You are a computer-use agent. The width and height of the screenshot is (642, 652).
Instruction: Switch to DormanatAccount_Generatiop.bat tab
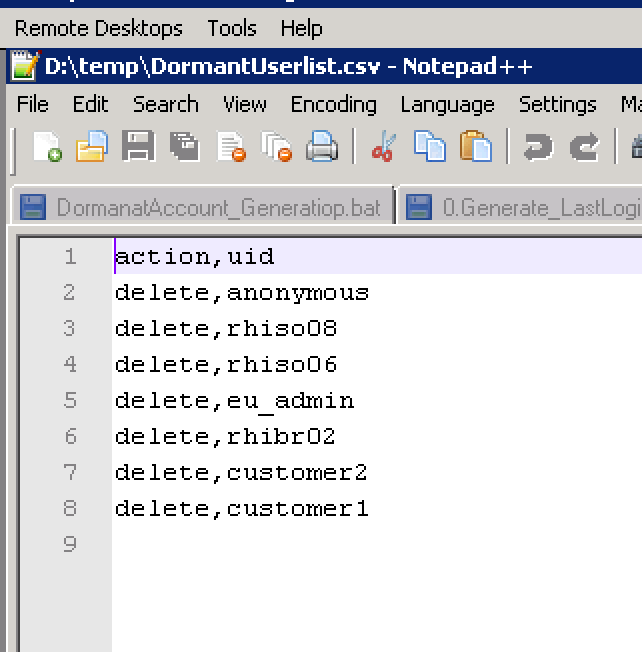click(x=202, y=207)
